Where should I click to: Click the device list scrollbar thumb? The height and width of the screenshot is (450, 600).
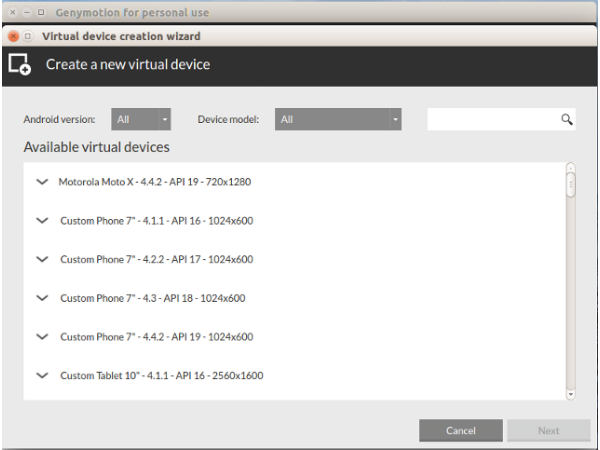click(x=571, y=185)
